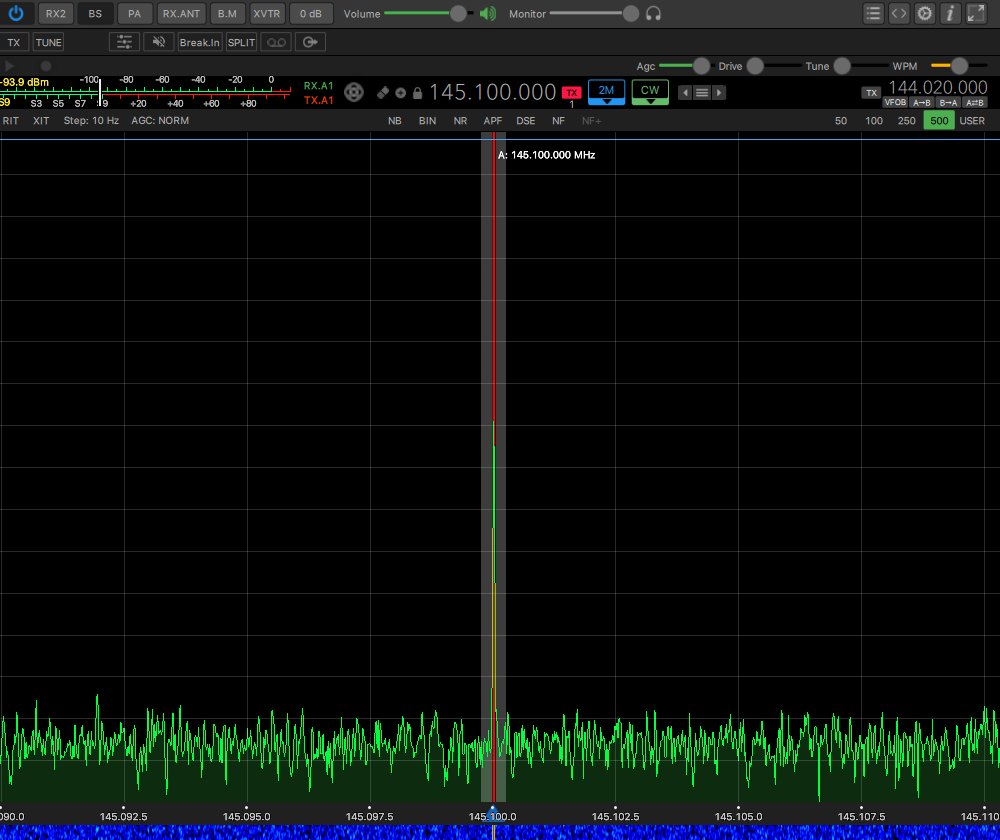Click the 144.020.000 VFO B frequency
Viewport: 1000px width, 840px height.
(x=938, y=87)
